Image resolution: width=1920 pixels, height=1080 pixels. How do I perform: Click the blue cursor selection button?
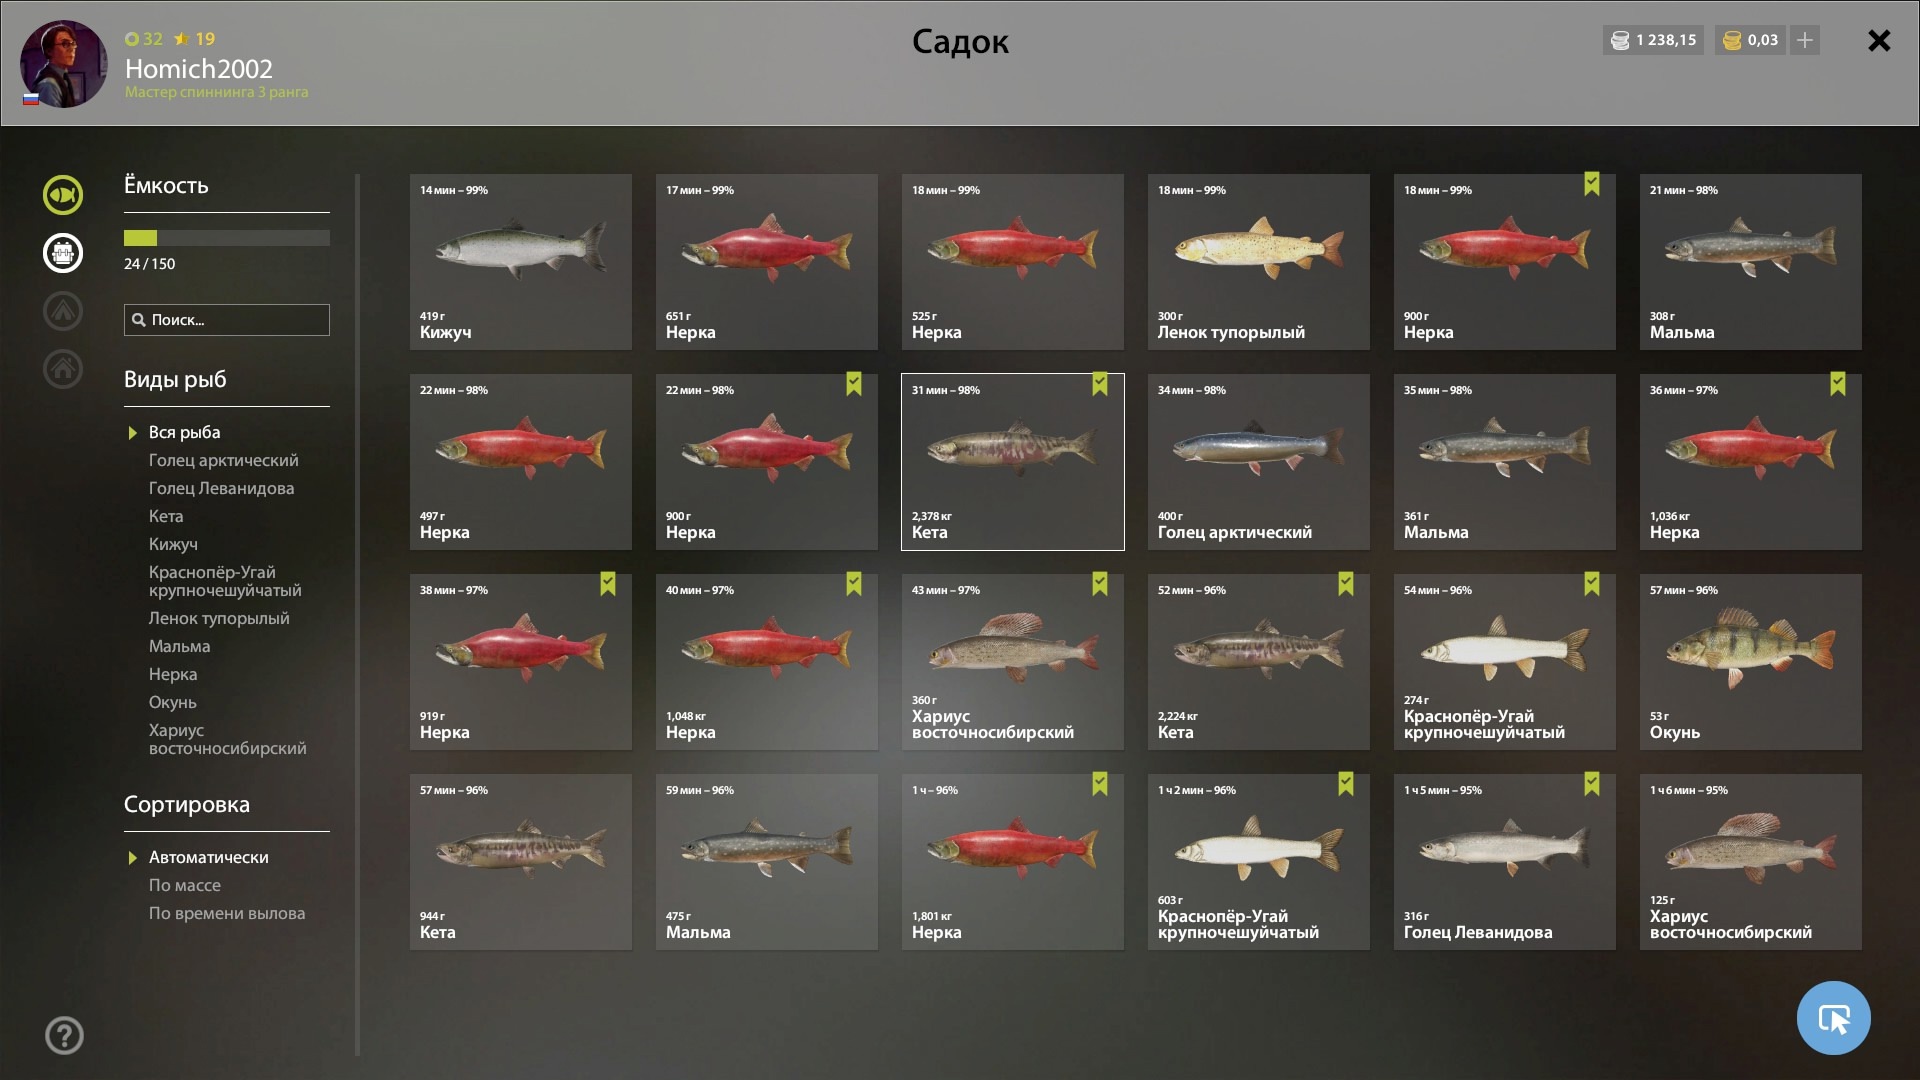click(1833, 1018)
